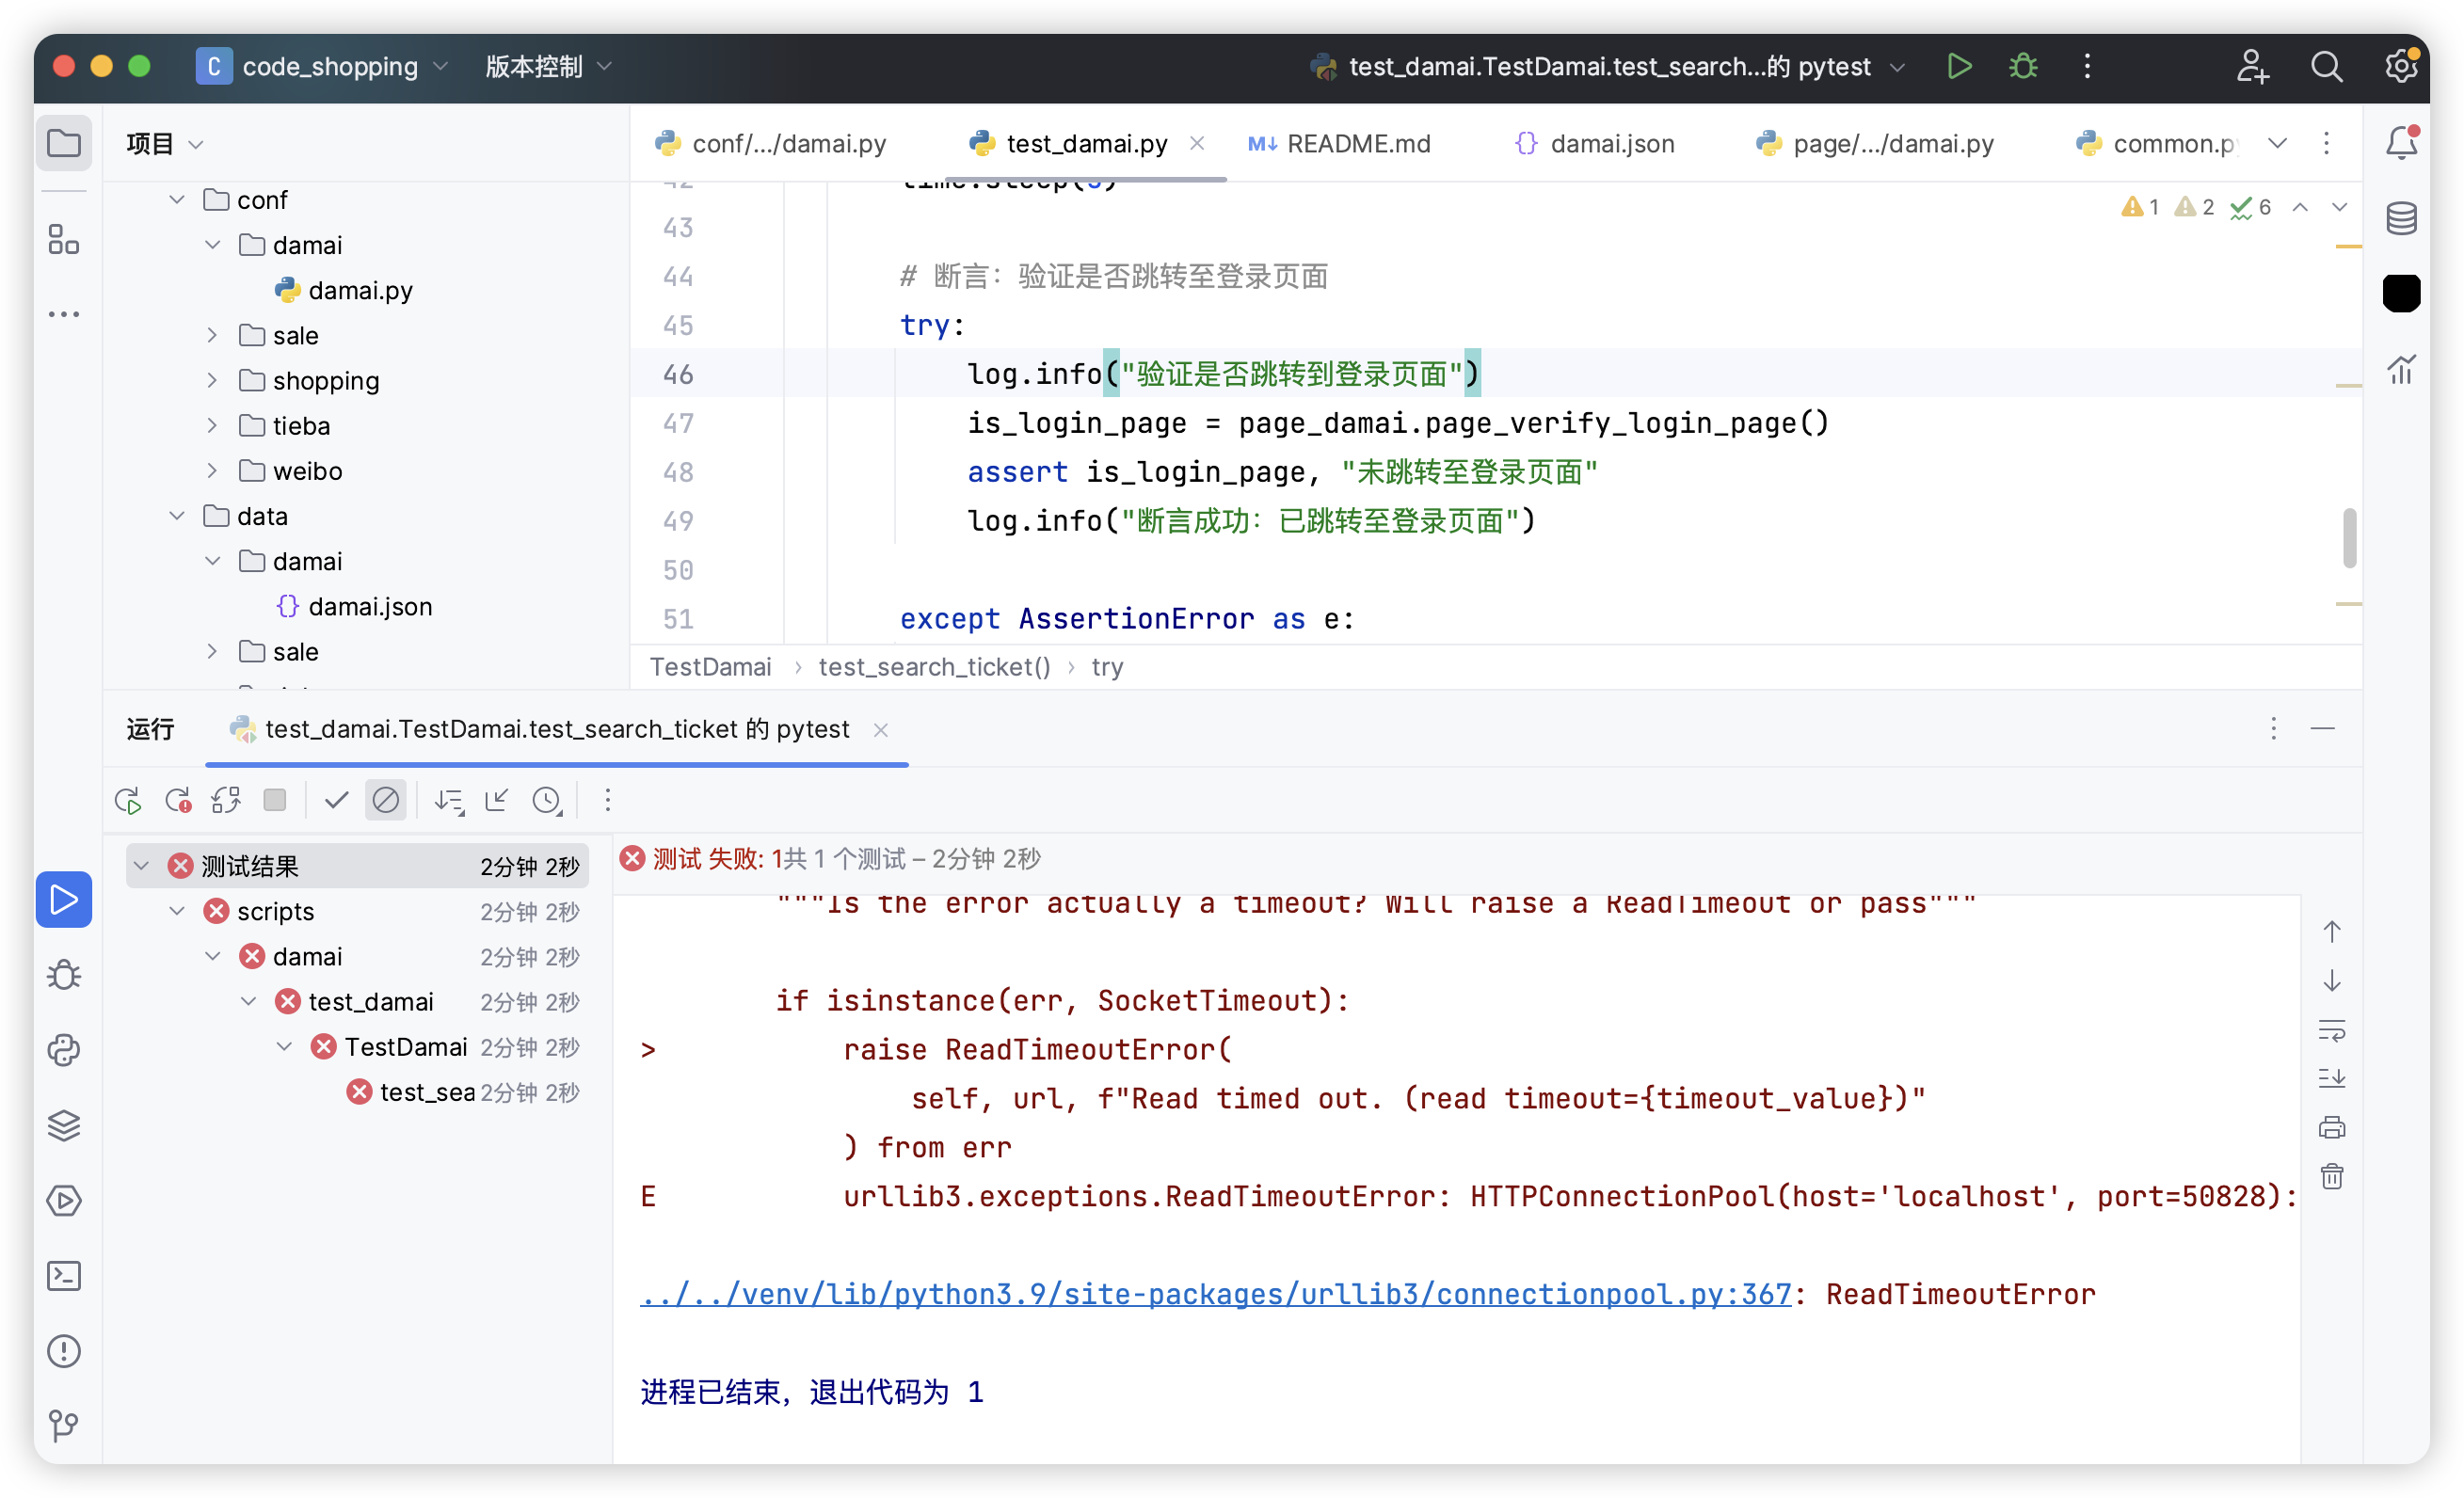Click the Debug bug icon in title bar
The image size is (2464, 1498).
click(2023, 66)
